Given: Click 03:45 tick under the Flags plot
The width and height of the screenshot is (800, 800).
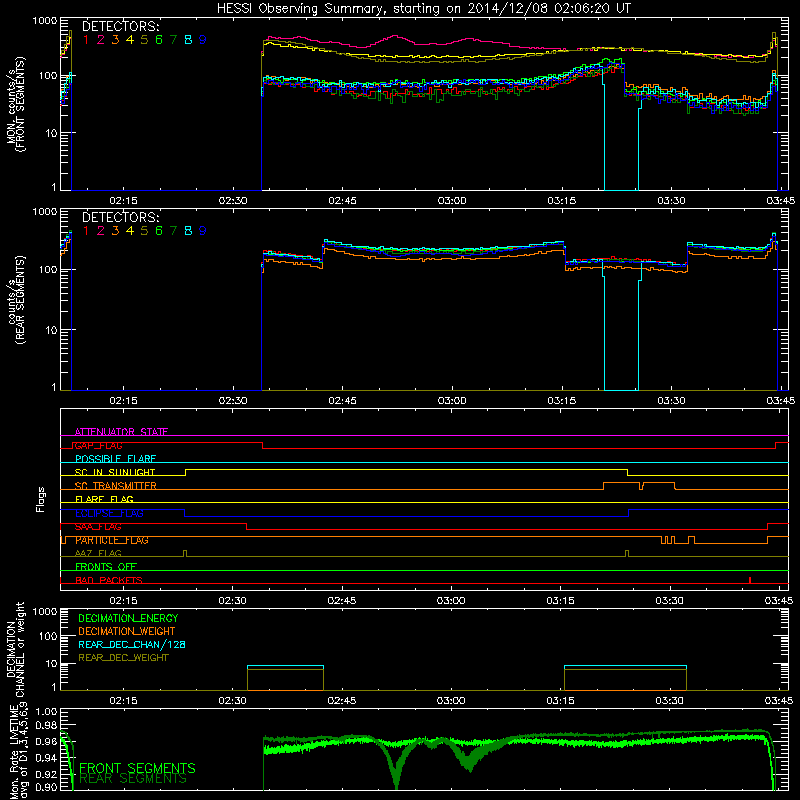Looking at the screenshot, I should [779, 601].
